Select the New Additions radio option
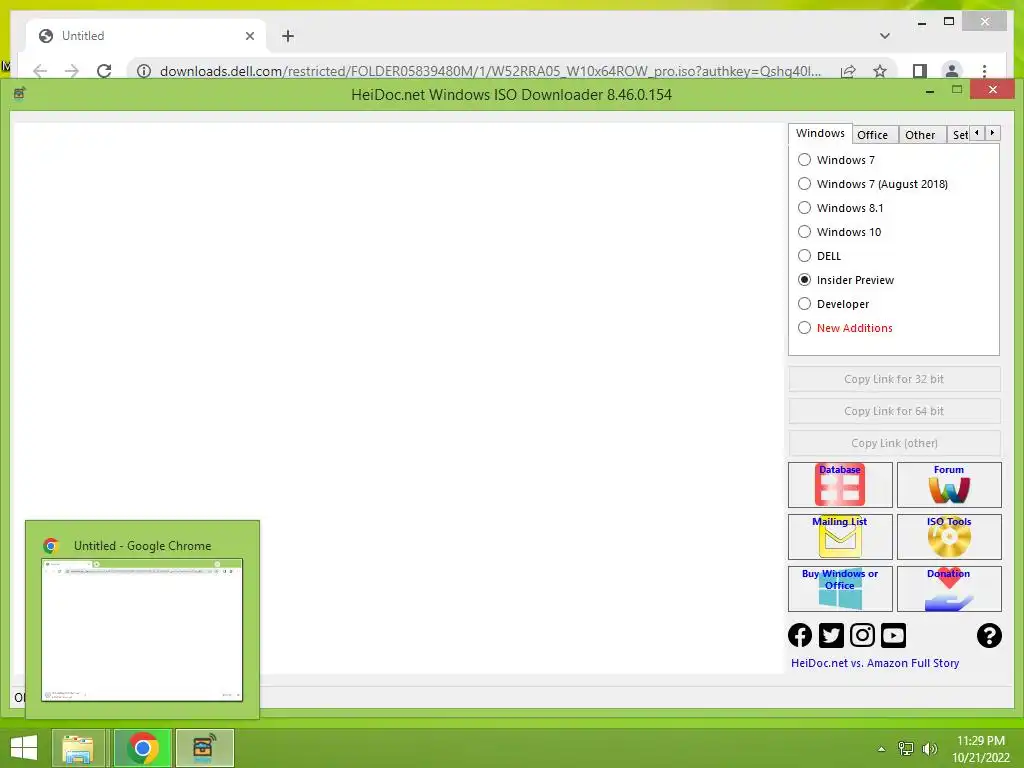 pyautogui.click(x=845, y=328)
